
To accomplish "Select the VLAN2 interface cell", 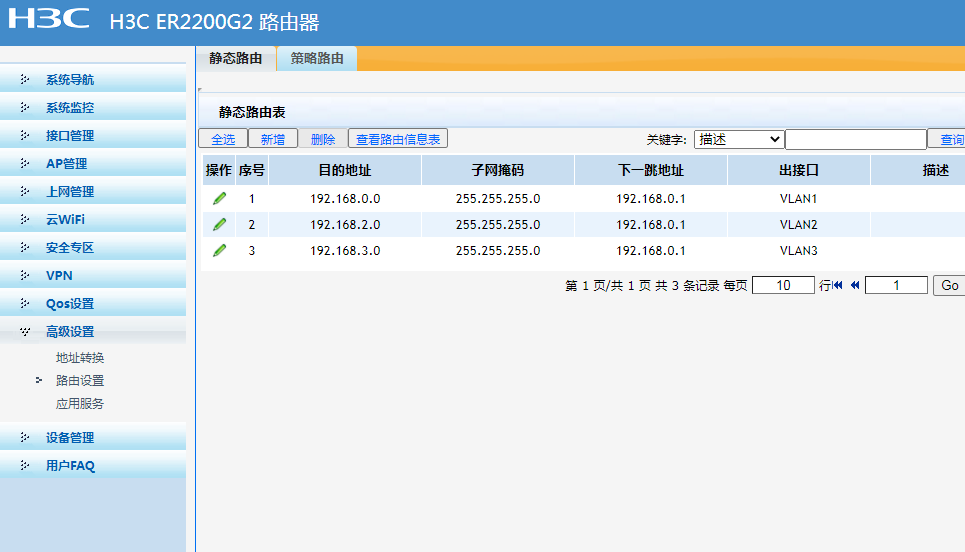I will (x=798, y=225).
